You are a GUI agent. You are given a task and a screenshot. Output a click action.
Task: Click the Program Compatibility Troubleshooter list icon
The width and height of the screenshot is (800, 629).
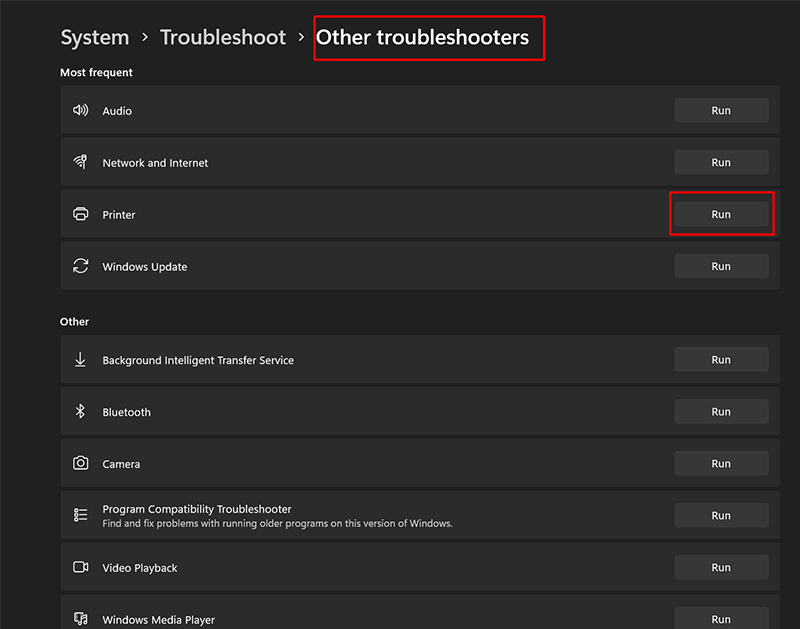(81, 516)
